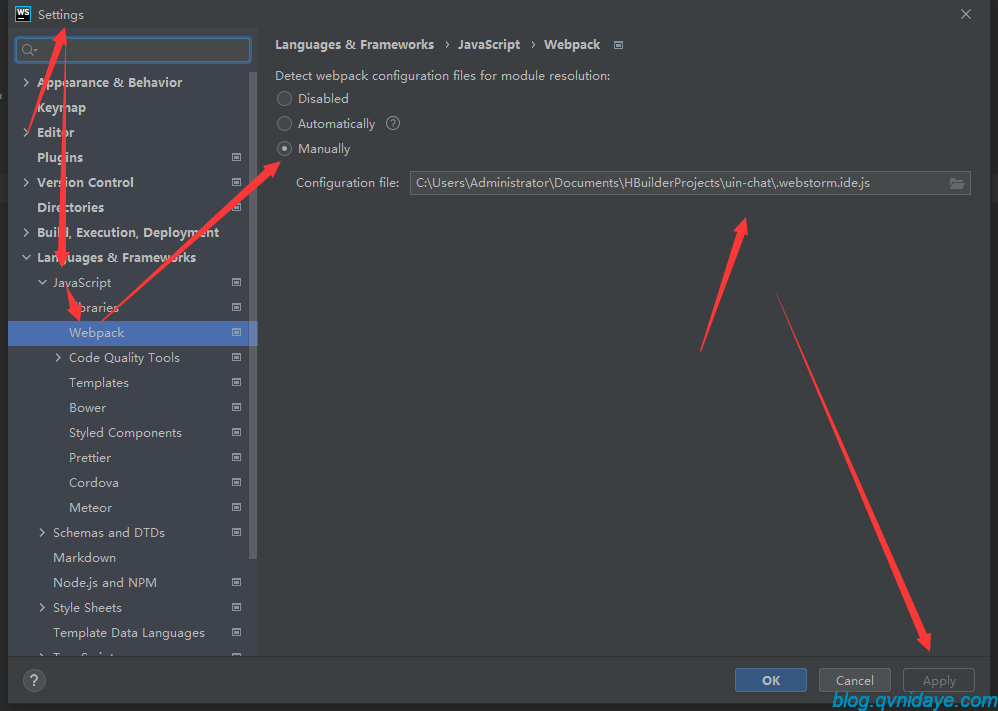Select Styled Components tree item
Screen dimensions: 998x711
125,433
